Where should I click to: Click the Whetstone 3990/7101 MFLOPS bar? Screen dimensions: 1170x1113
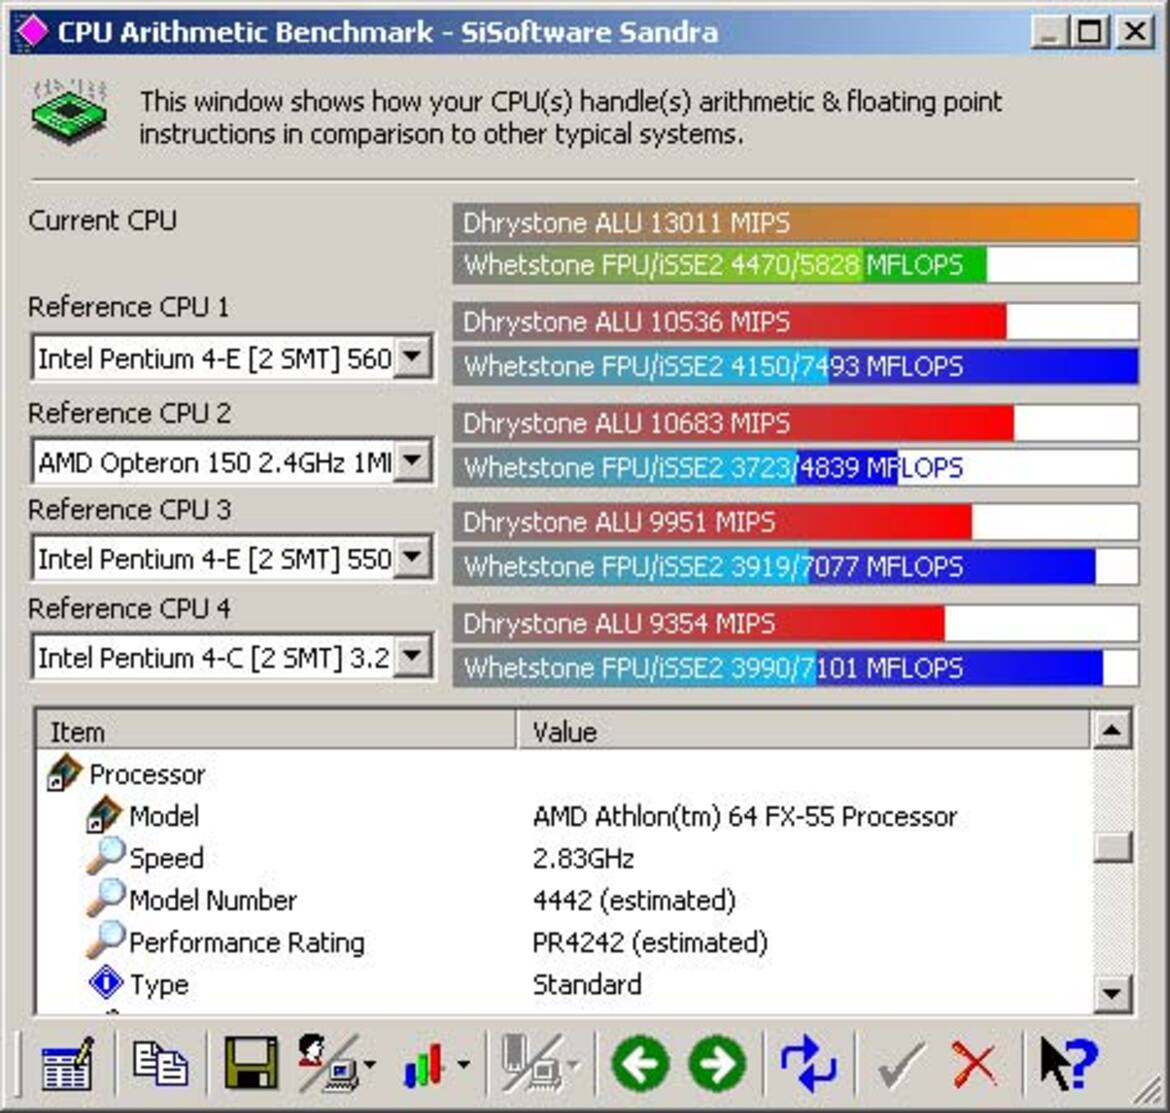[x=795, y=668]
